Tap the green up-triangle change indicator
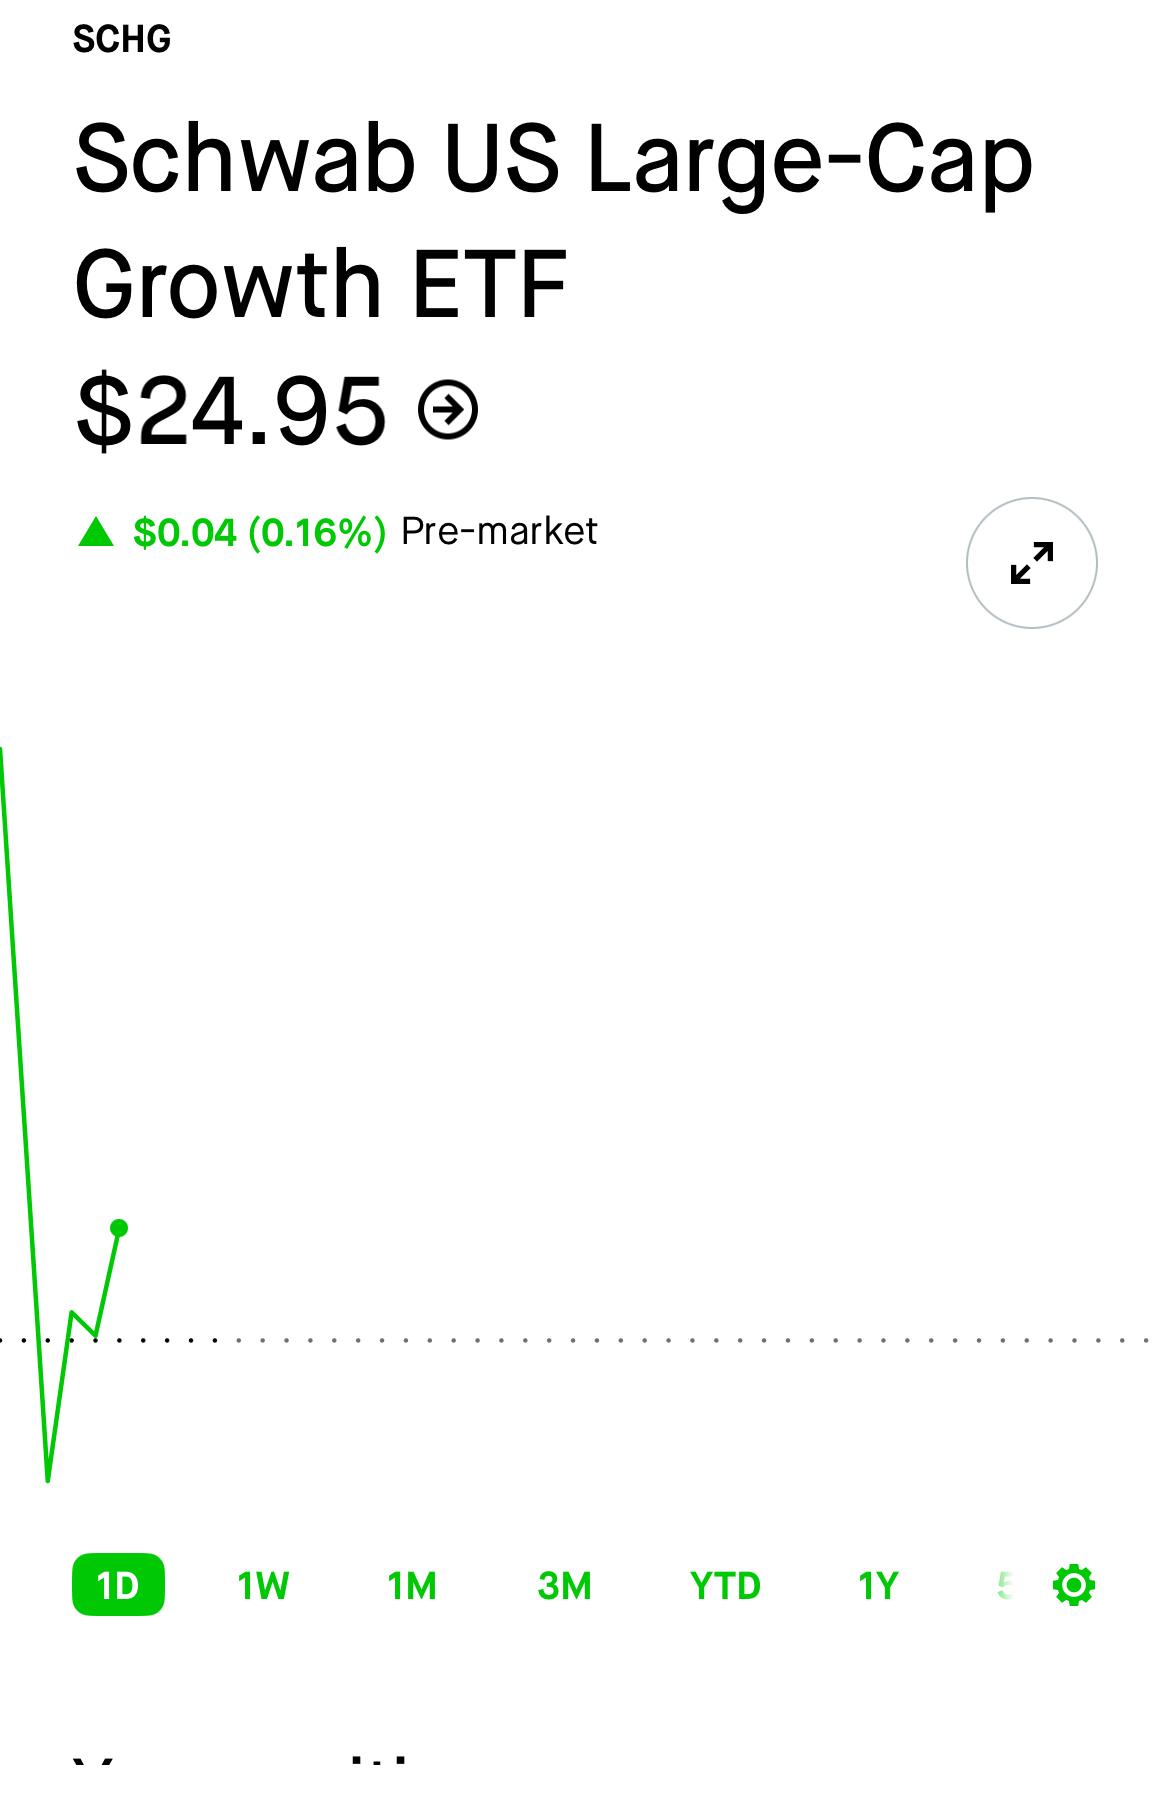The height and width of the screenshot is (1802, 1170). [x=96, y=532]
